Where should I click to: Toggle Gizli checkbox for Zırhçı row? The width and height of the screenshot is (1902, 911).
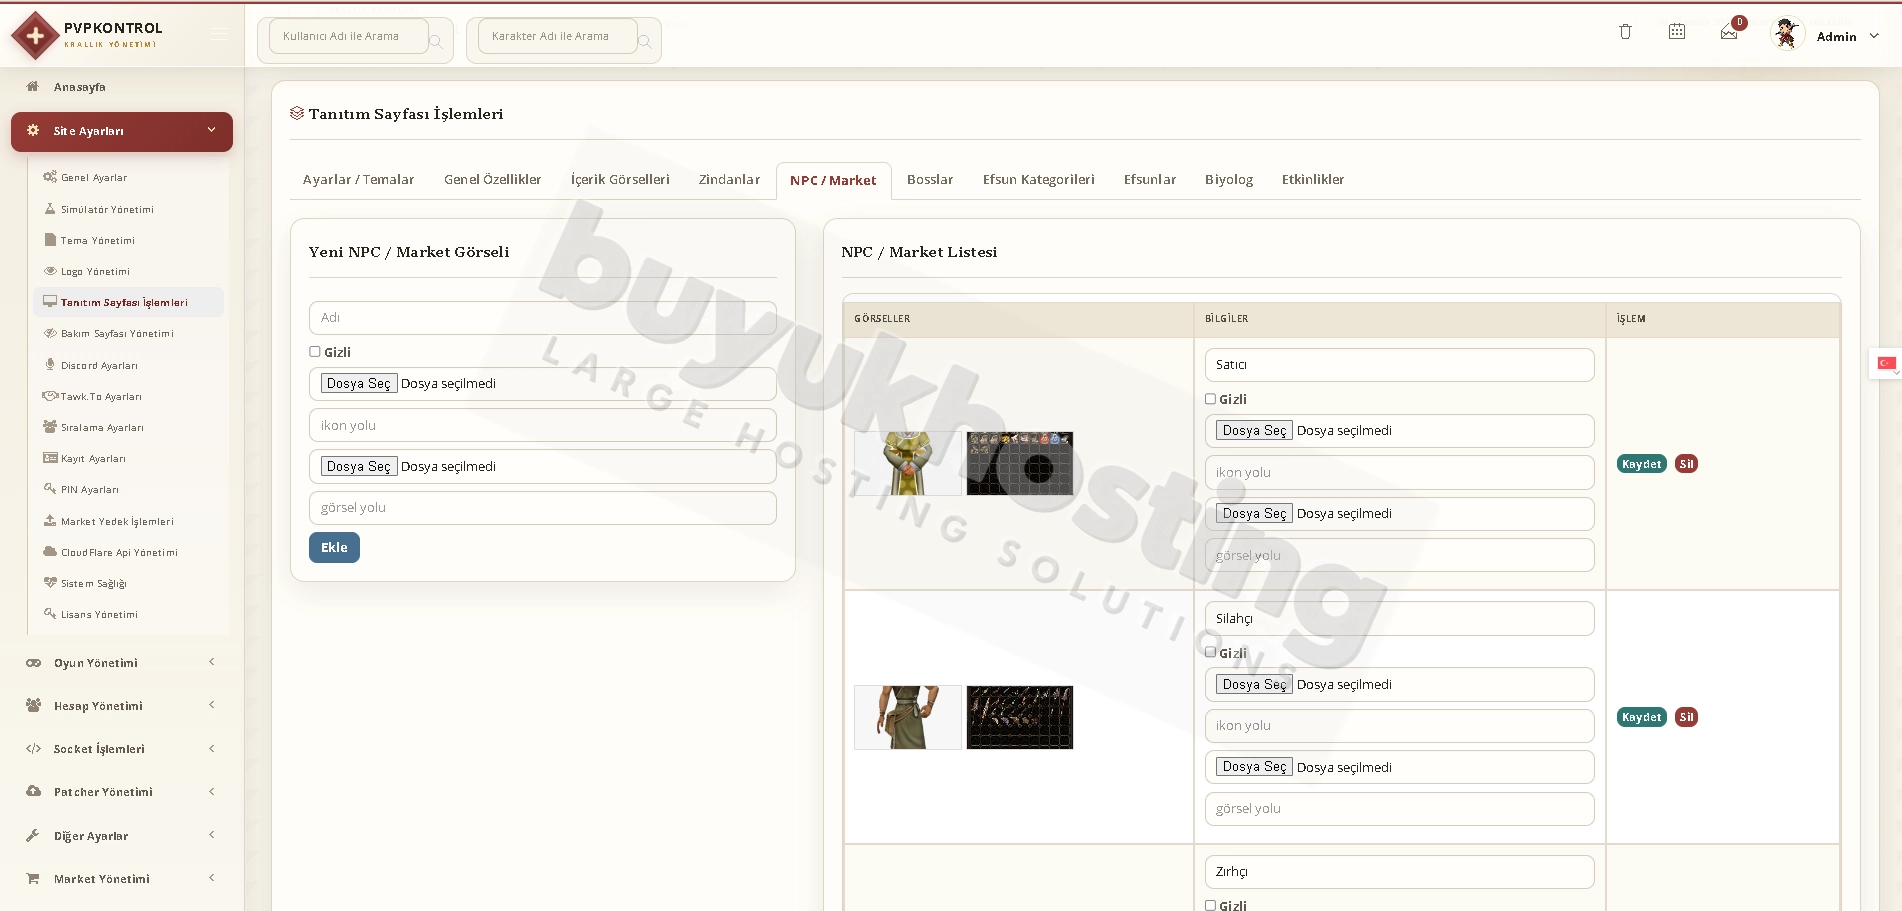pyautogui.click(x=1211, y=906)
